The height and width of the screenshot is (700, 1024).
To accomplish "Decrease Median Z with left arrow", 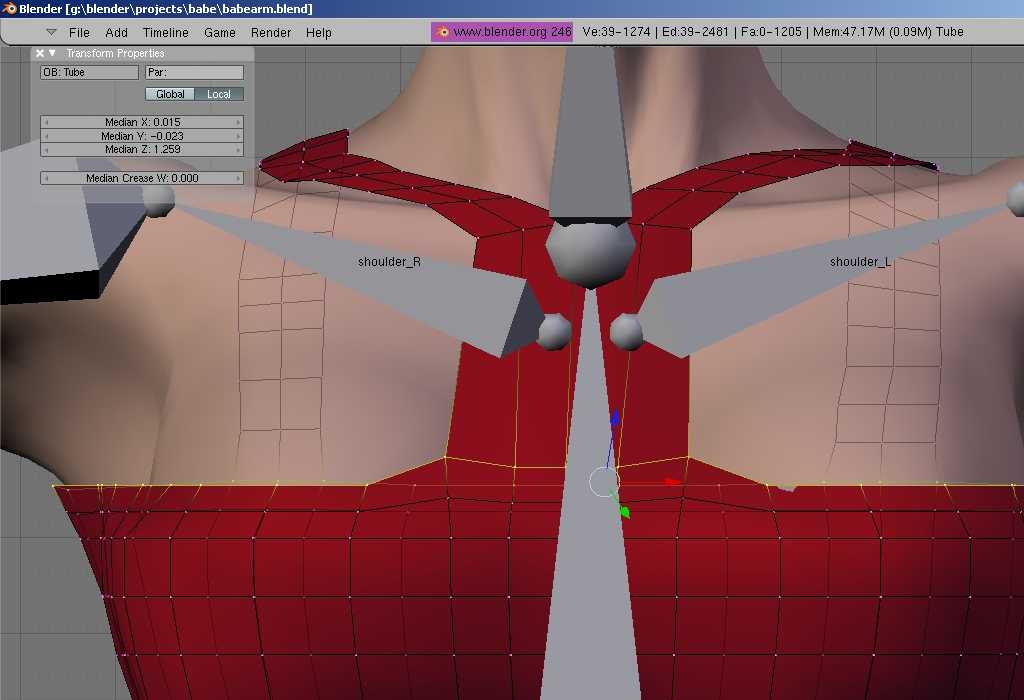I will coord(46,150).
